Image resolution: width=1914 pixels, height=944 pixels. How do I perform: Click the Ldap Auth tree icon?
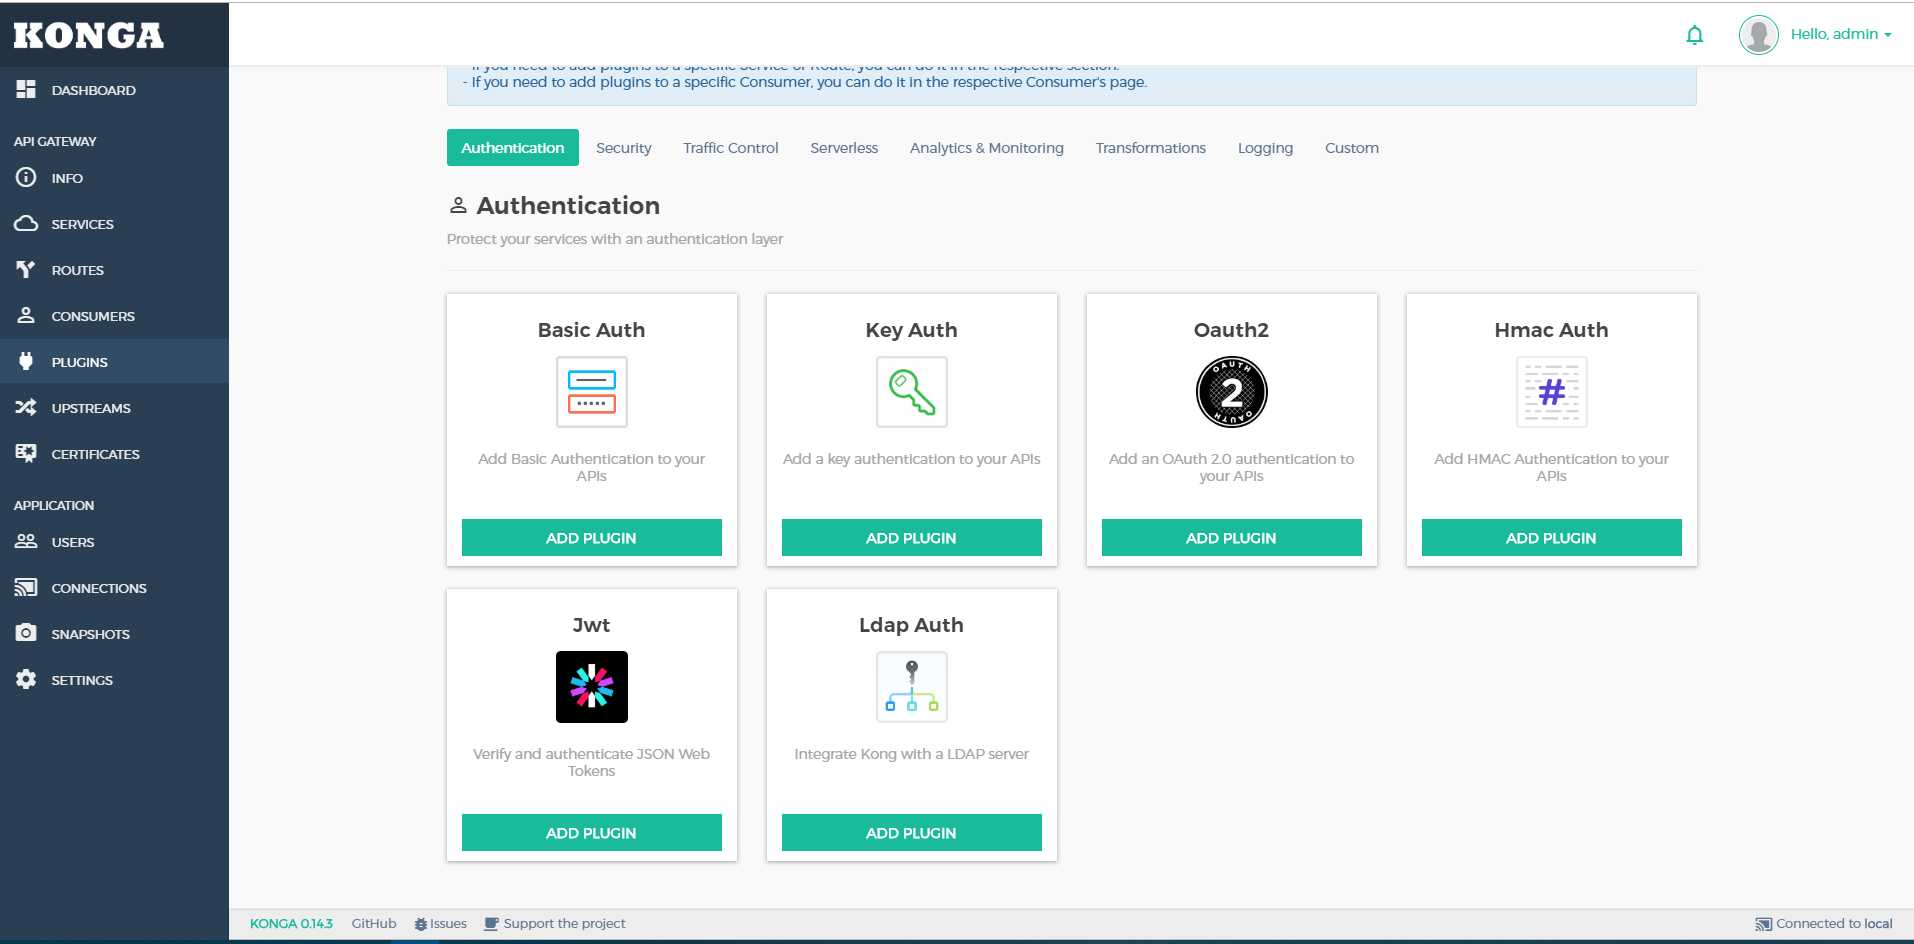coord(911,687)
